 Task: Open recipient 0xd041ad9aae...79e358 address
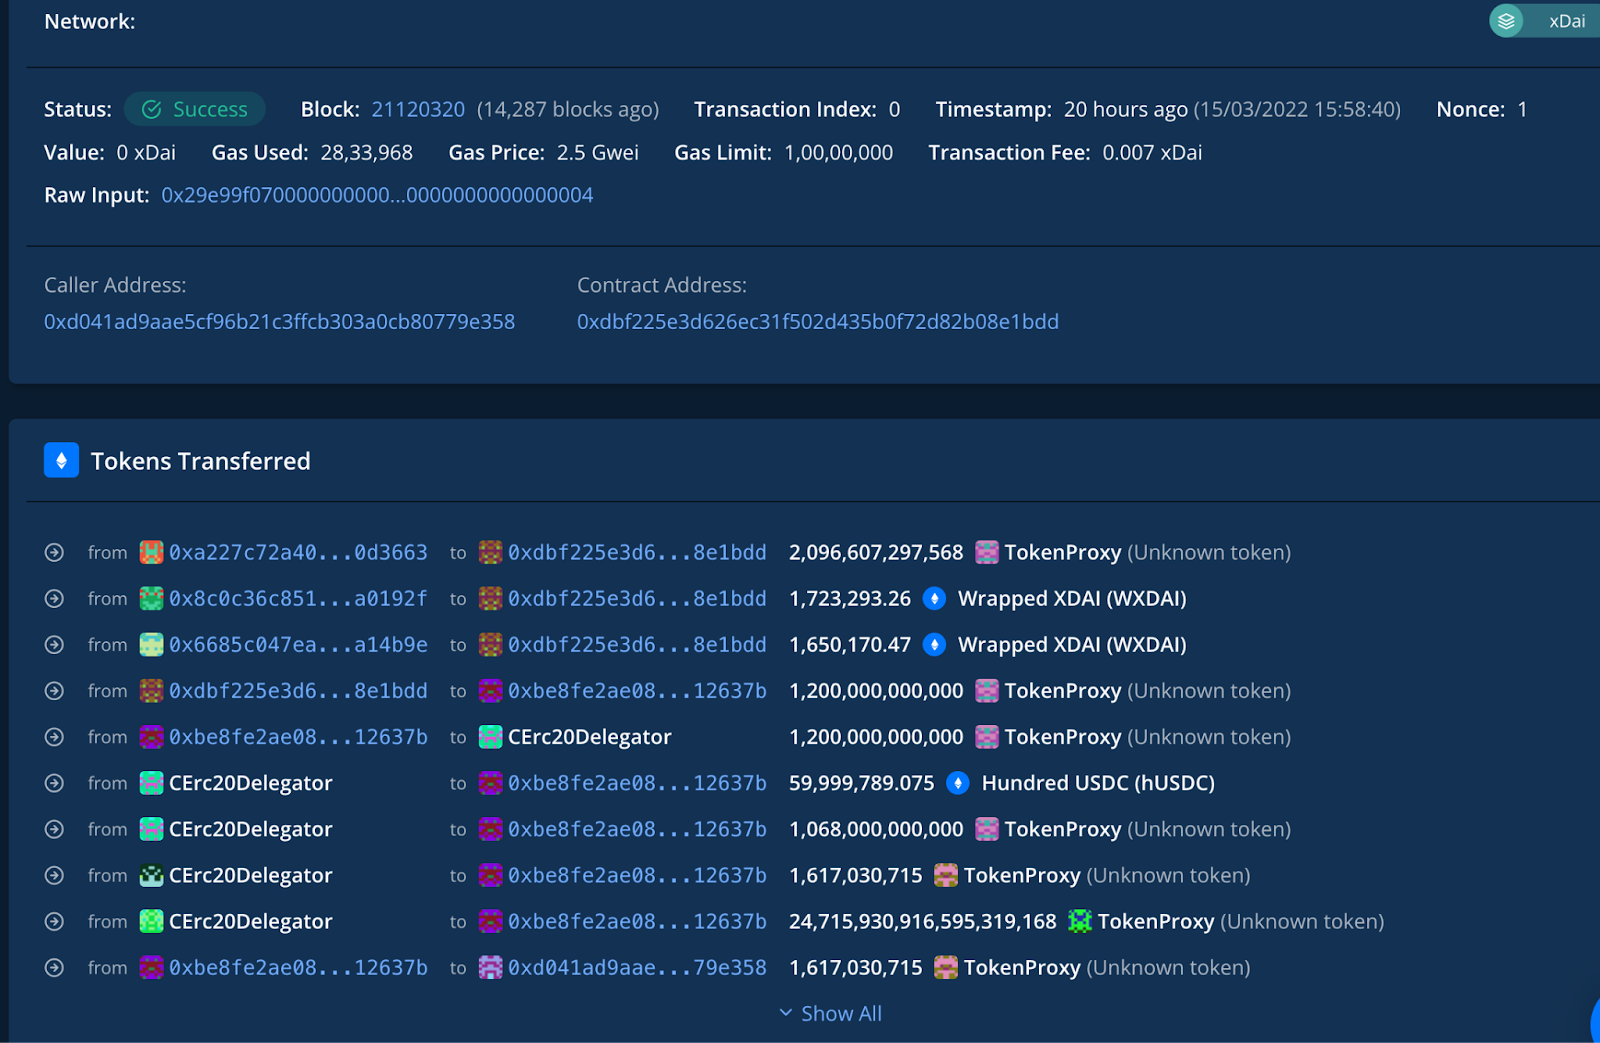[637, 967]
